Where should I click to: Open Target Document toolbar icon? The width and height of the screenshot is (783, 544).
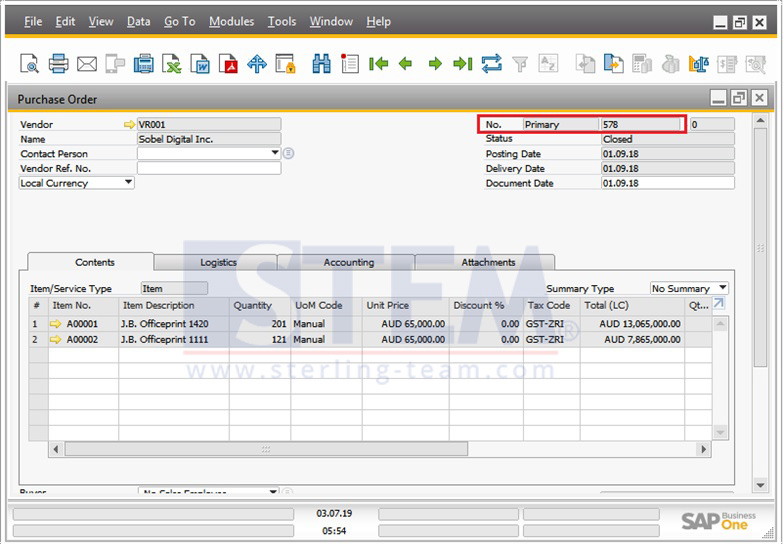pos(613,64)
